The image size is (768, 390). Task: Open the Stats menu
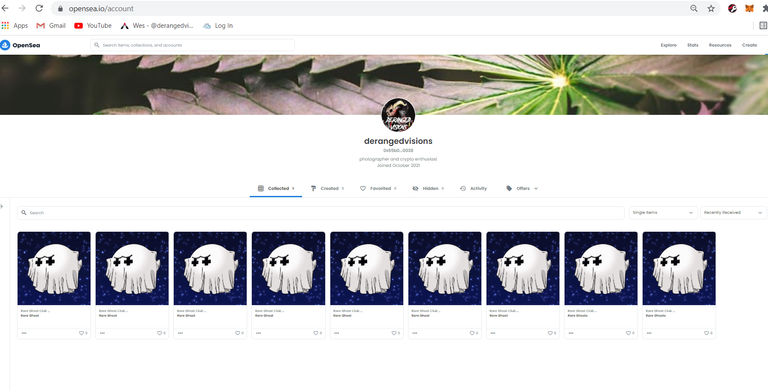point(693,45)
